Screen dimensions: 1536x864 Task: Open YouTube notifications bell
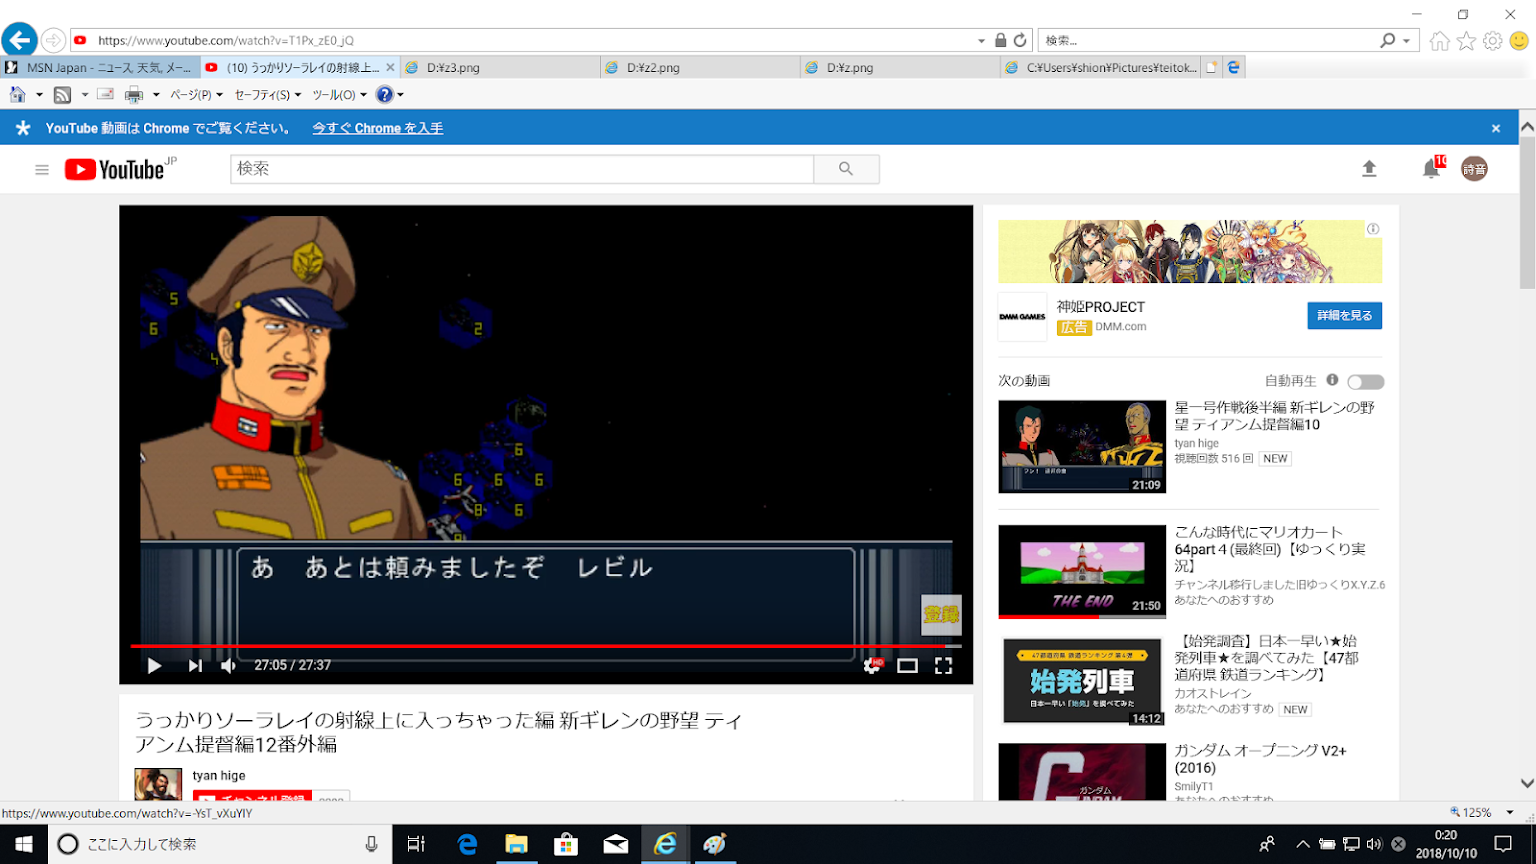click(x=1431, y=169)
